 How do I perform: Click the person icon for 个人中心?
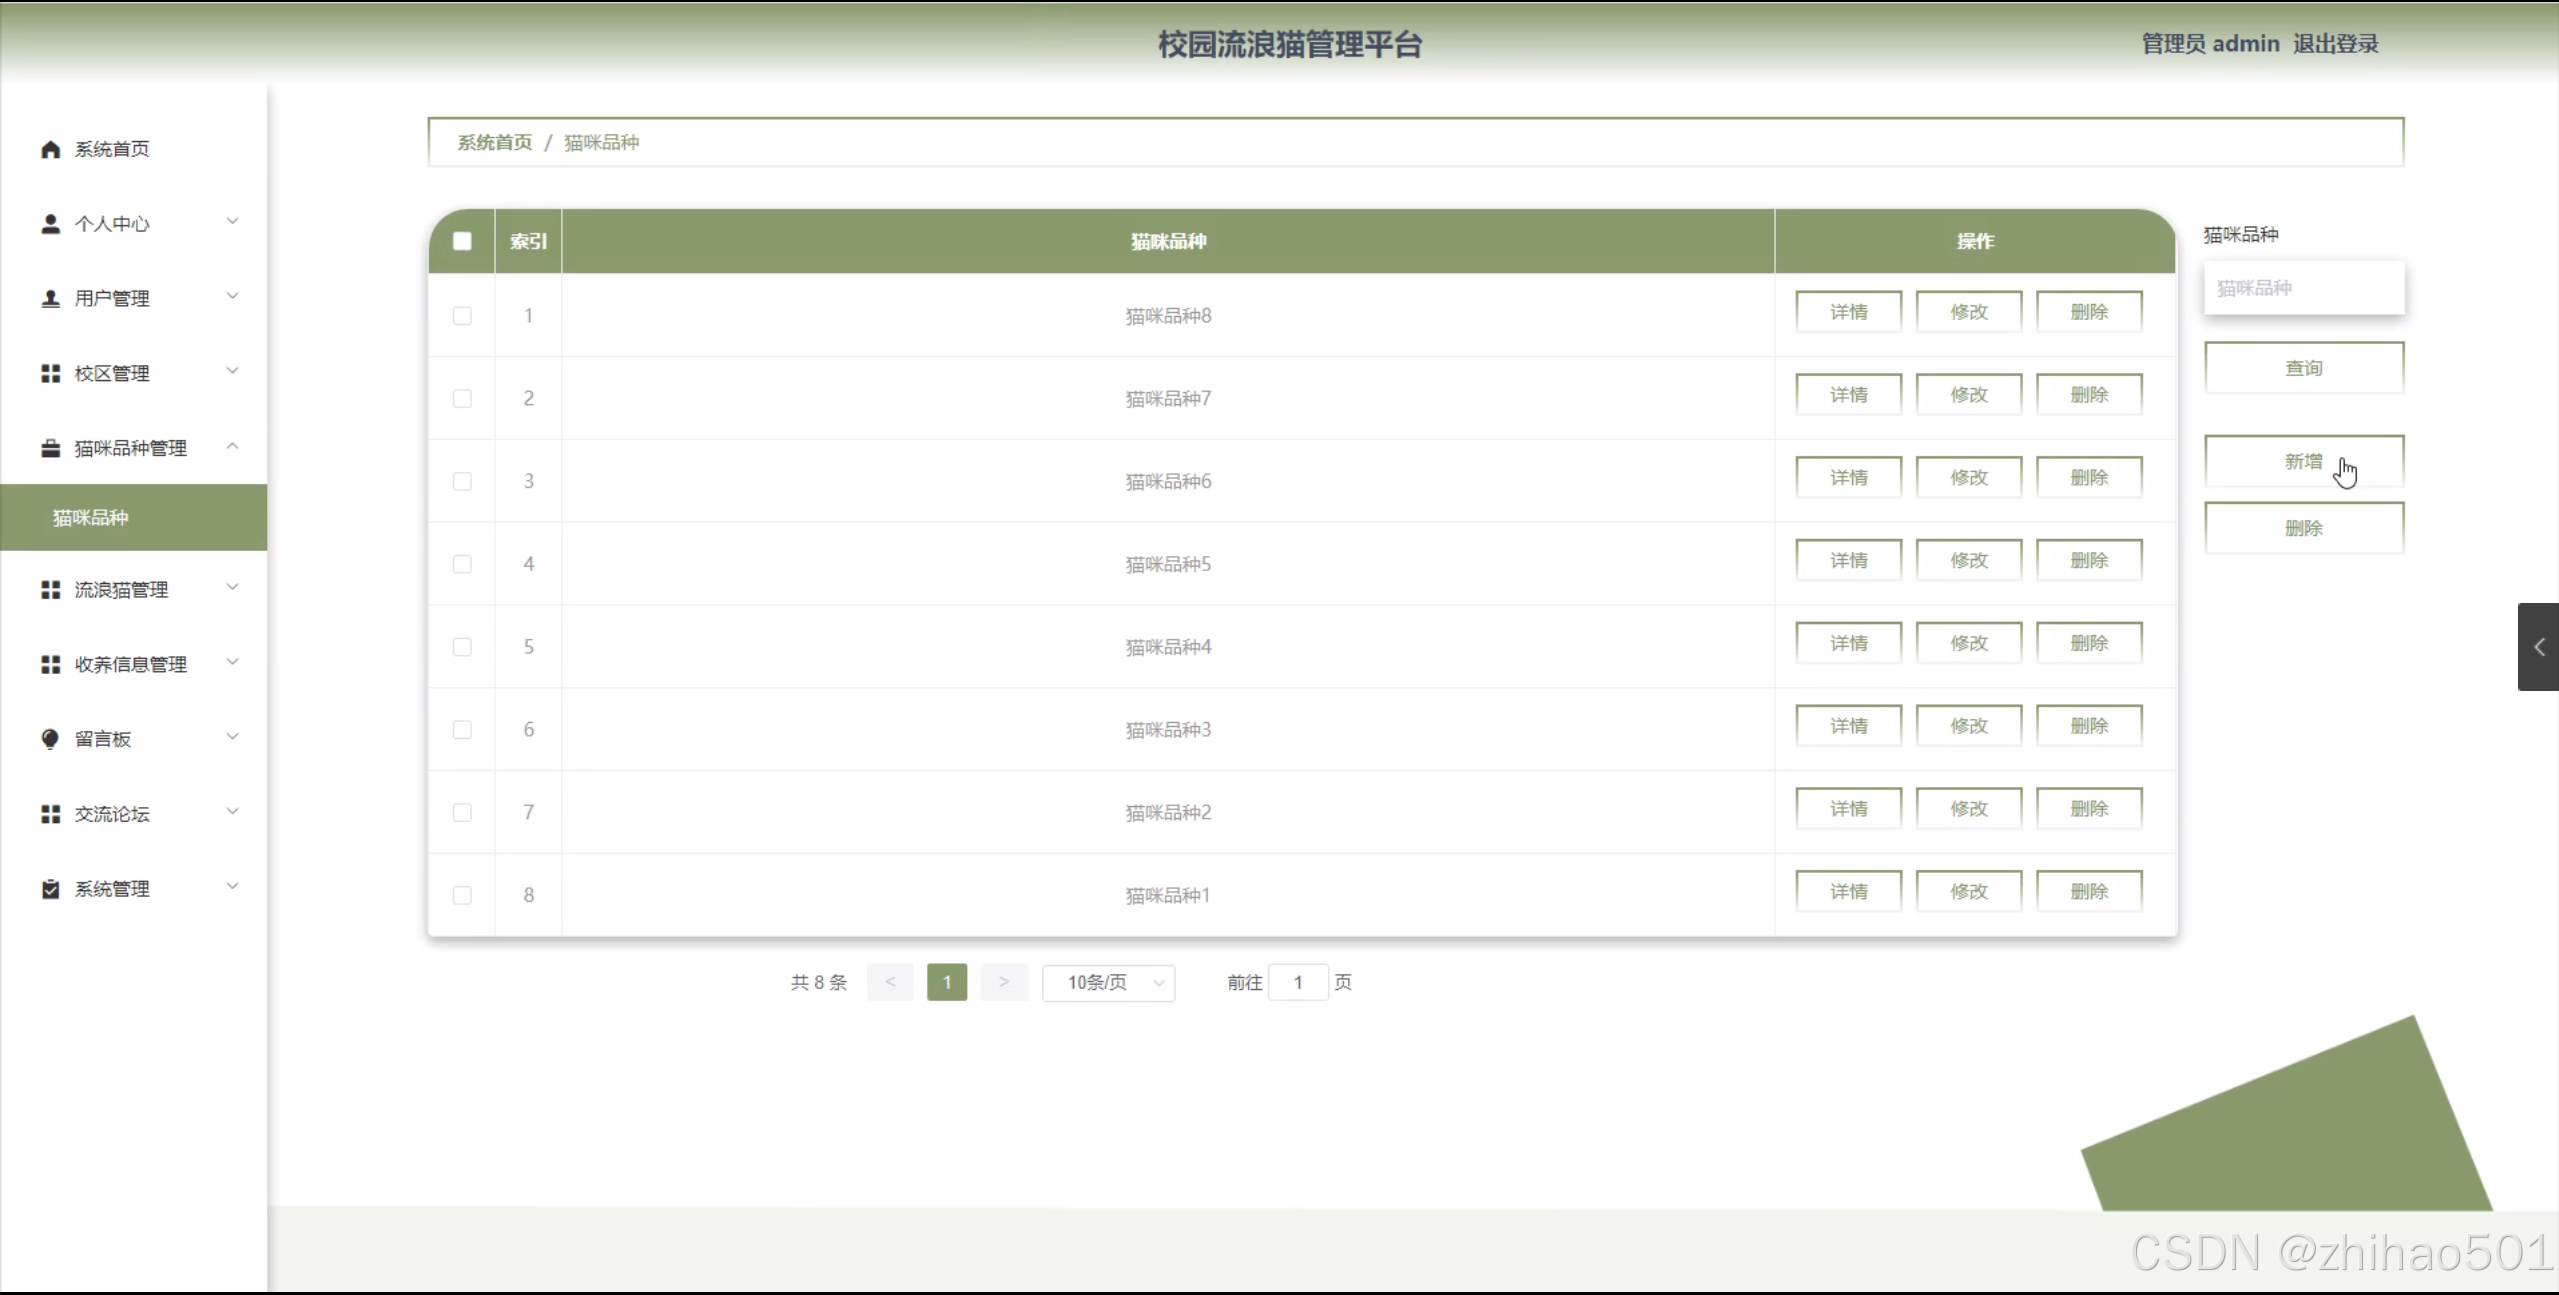point(50,224)
